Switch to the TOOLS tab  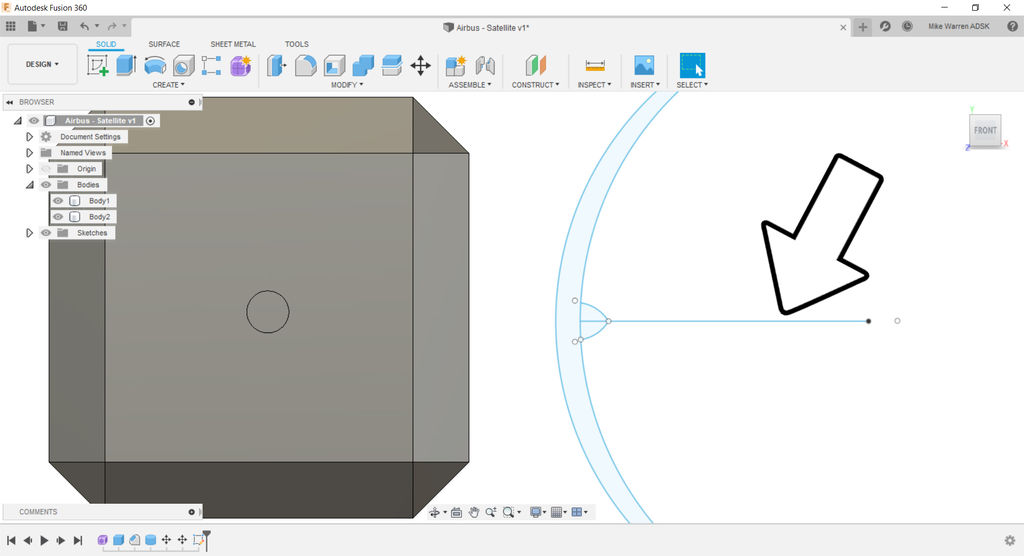pos(296,44)
